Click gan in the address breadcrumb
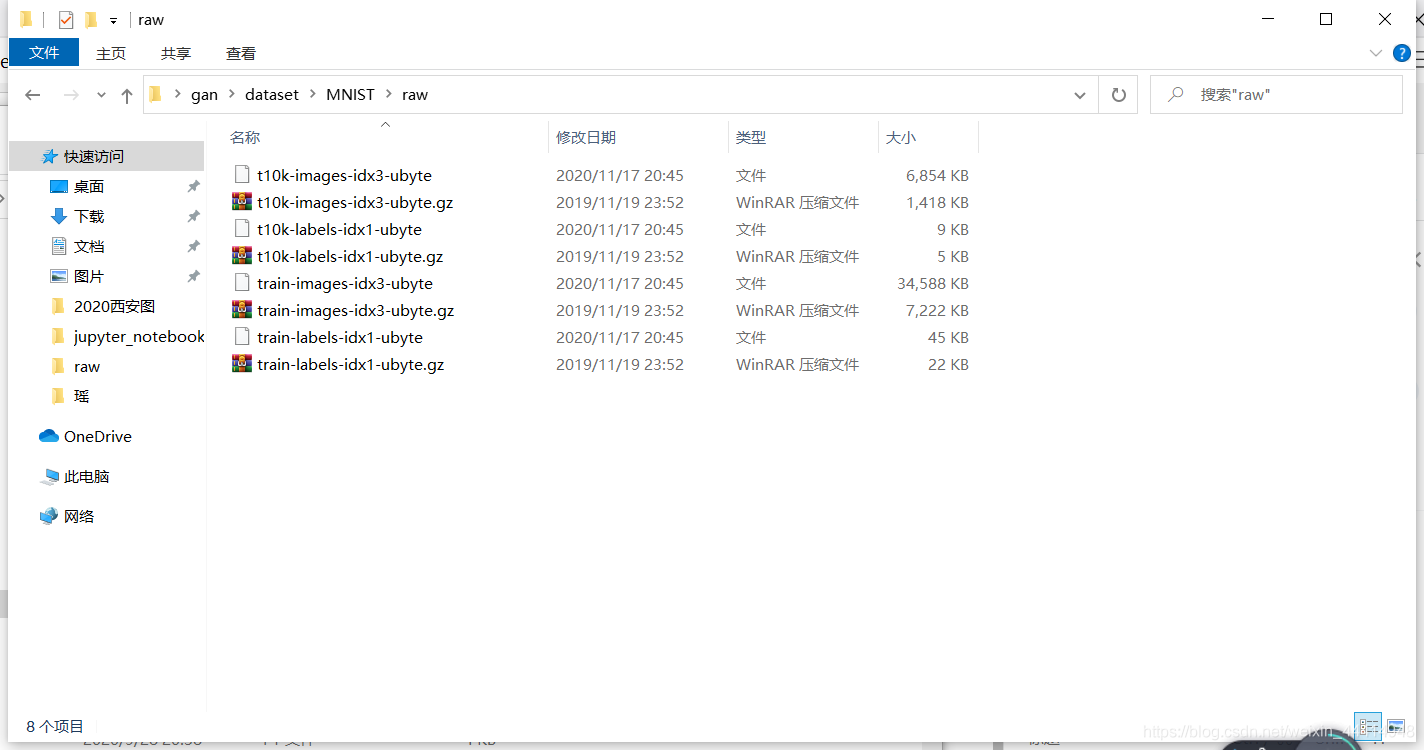1424x750 pixels. pos(204,95)
